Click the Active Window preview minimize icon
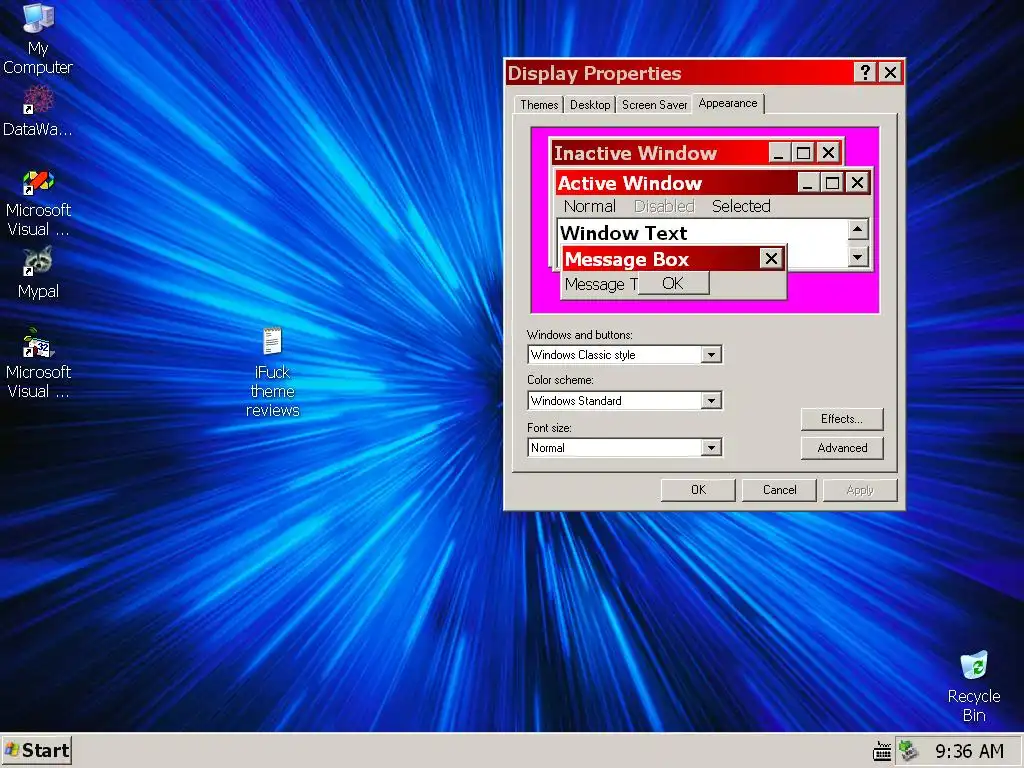Screen dimensions: 1024x768 [x=808, y=182]
